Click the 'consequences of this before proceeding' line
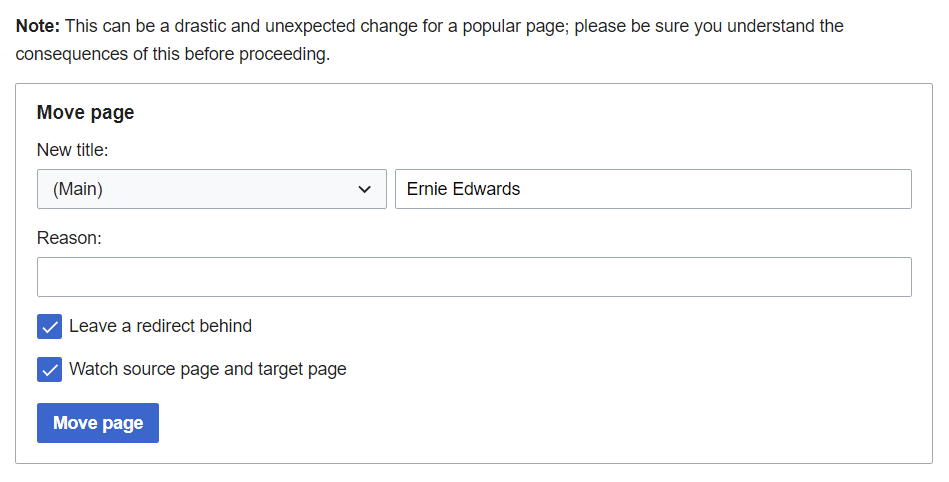Viewport: 949px width, 482px height. click(x=172, y=54)
